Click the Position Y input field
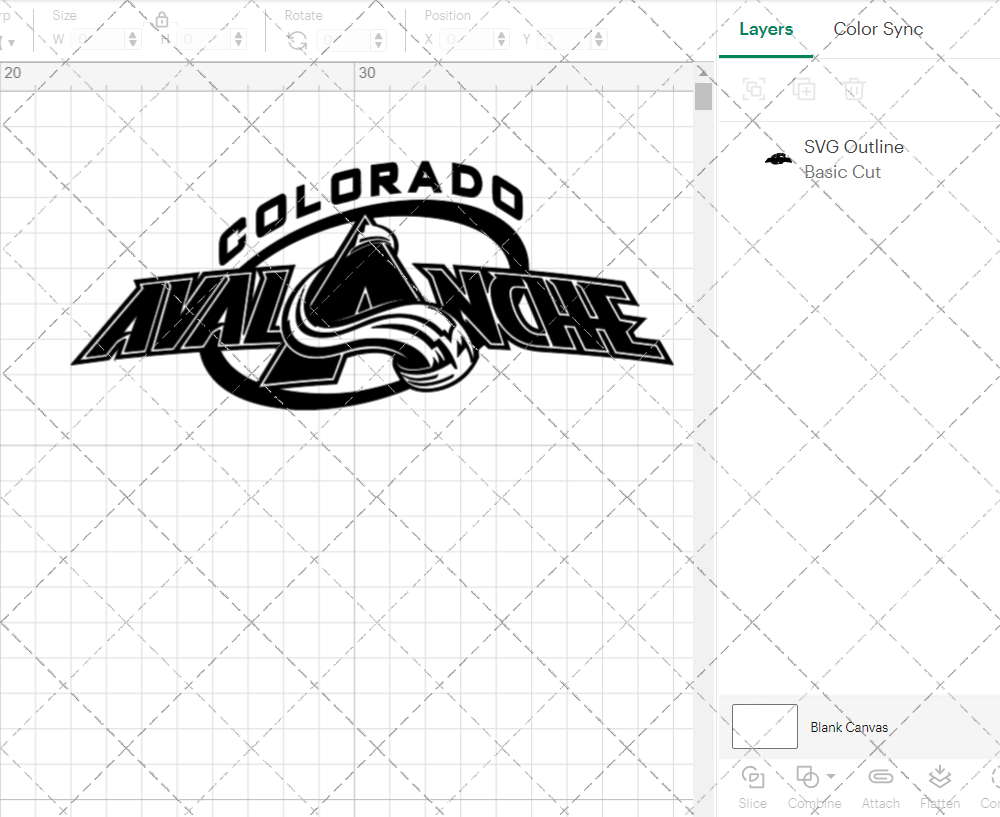Viewport: 1000px width, 817px height. [x=564, y=40]
